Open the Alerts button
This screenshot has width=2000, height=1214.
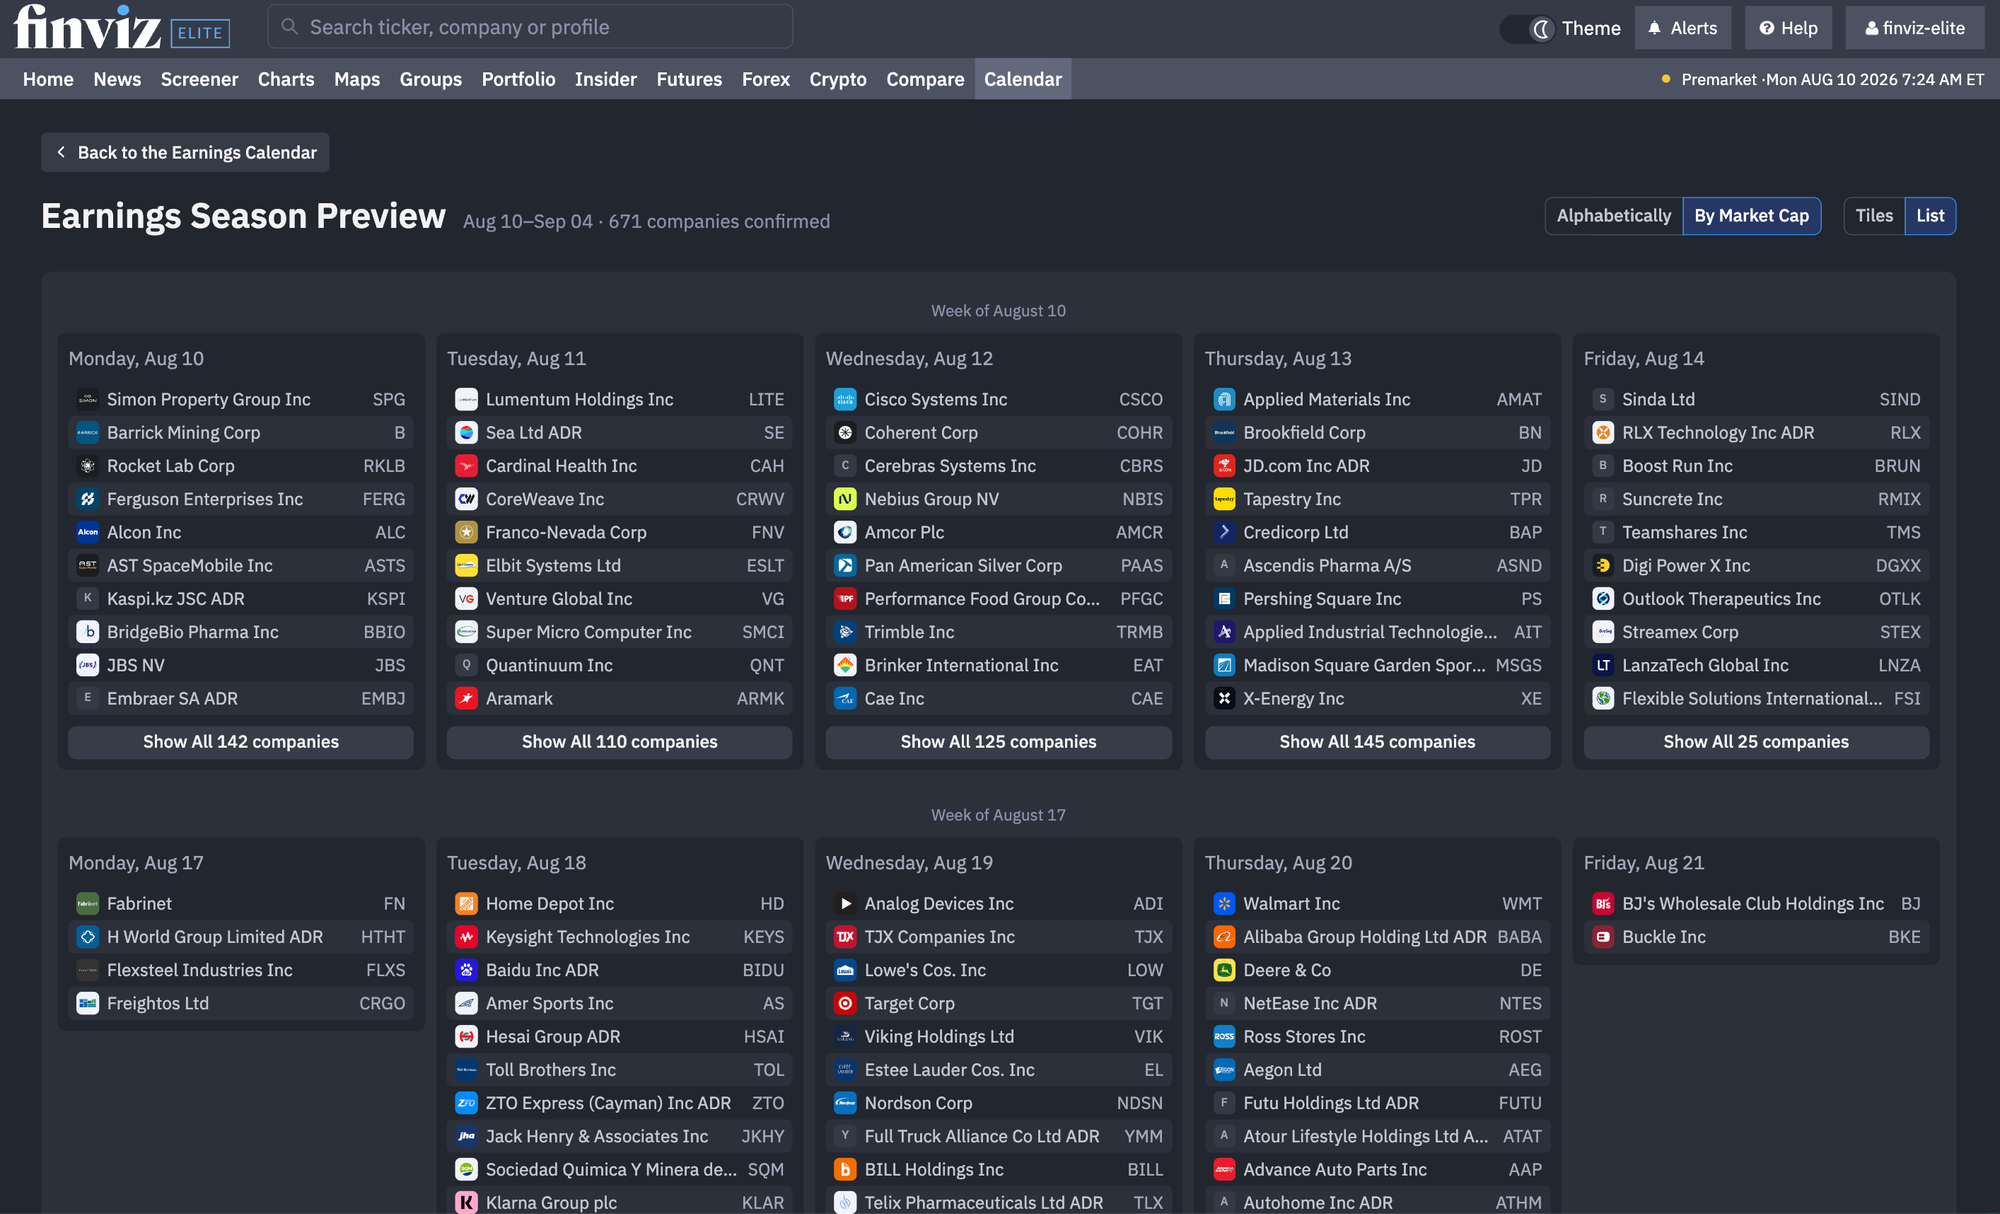coord(1683,28)
